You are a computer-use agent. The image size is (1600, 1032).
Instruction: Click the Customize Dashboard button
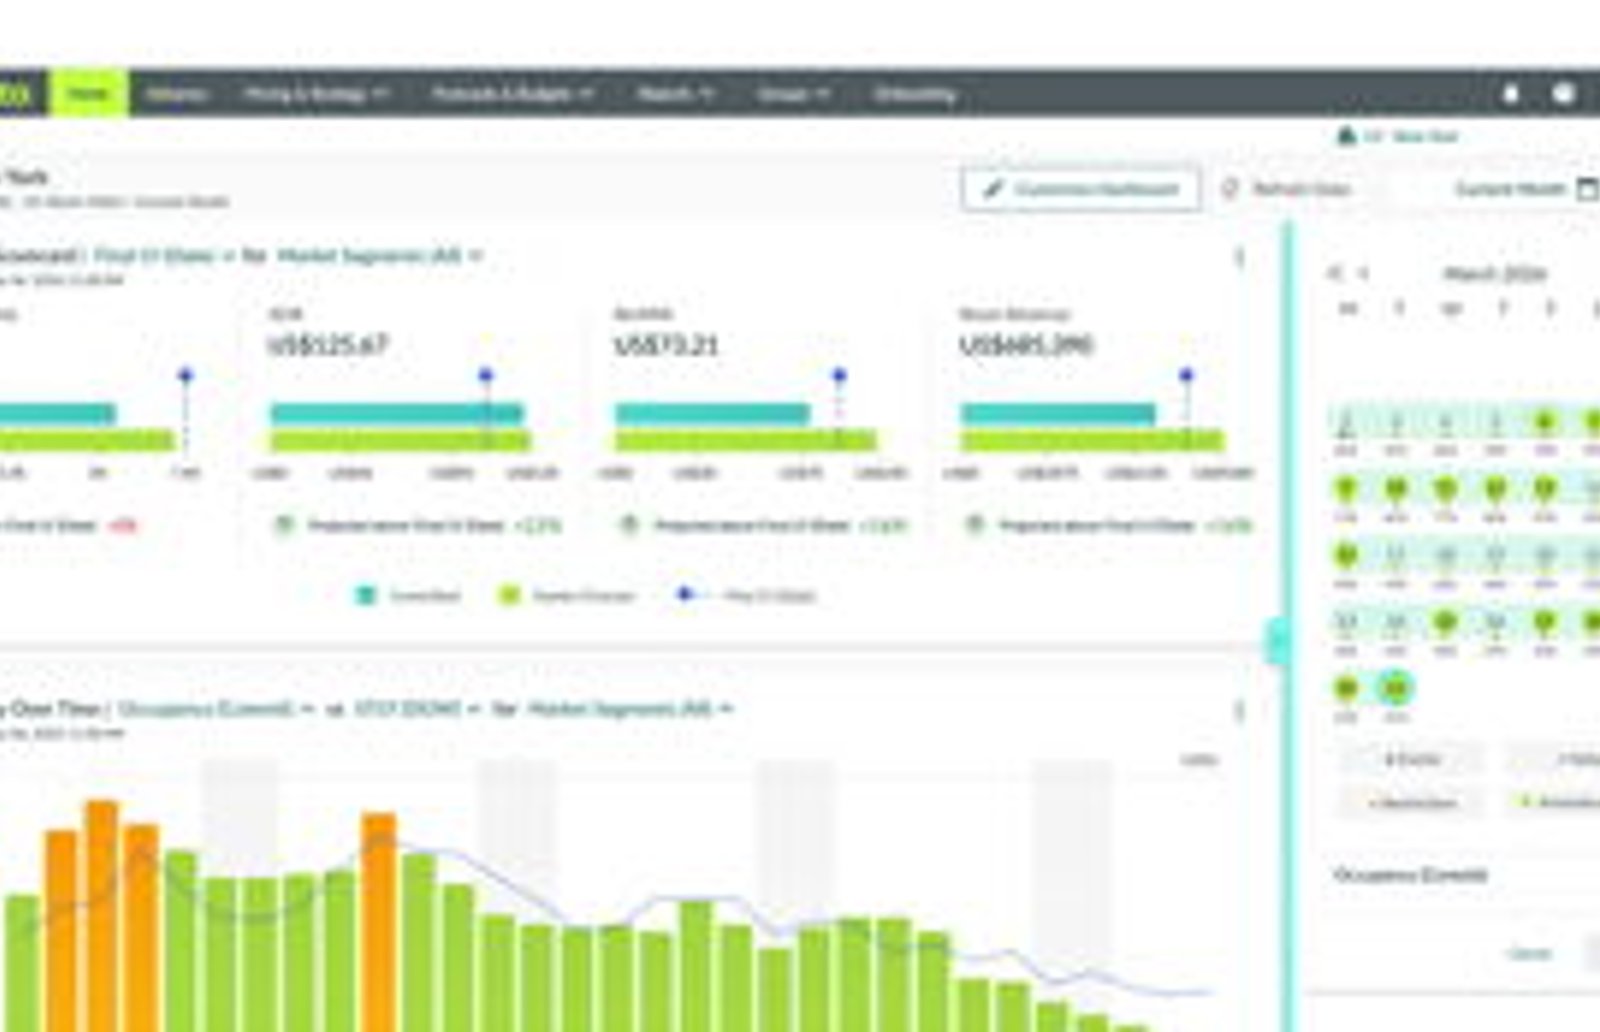[x=1081, y=189]
